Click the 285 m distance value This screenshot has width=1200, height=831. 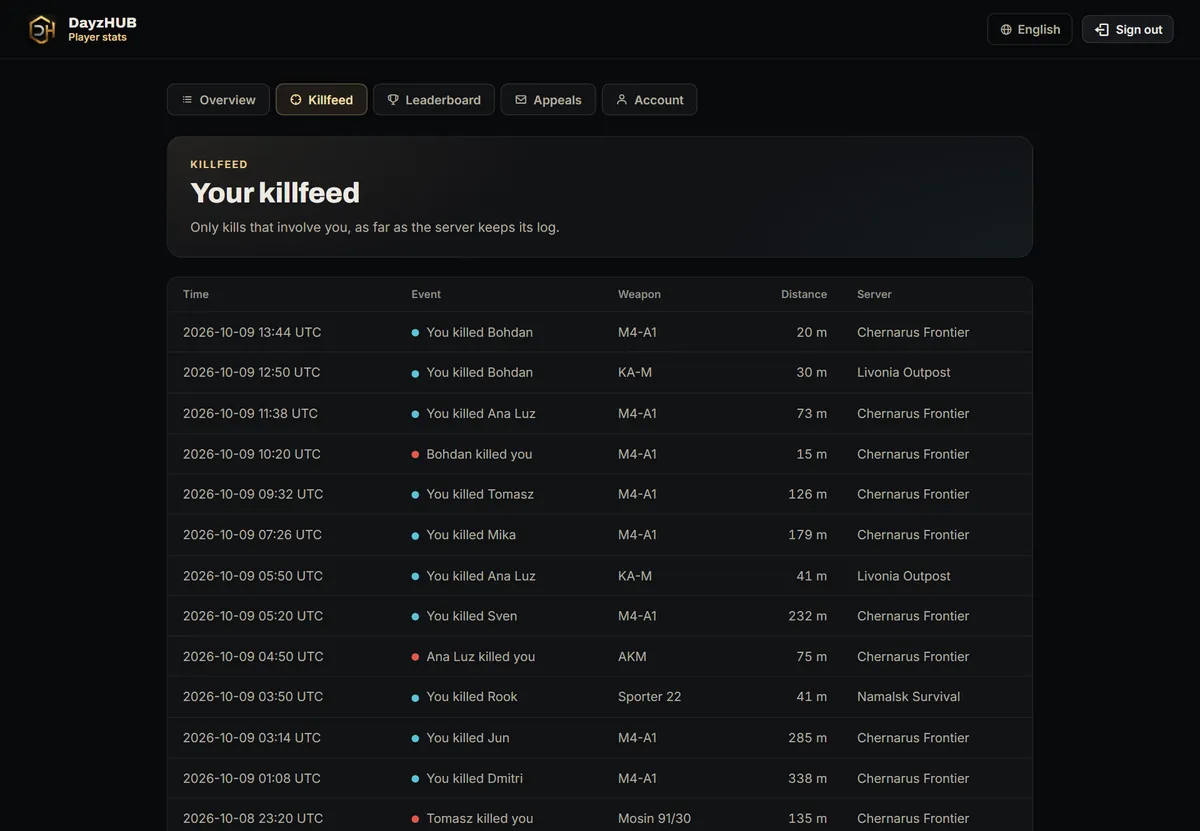[807, 738]
